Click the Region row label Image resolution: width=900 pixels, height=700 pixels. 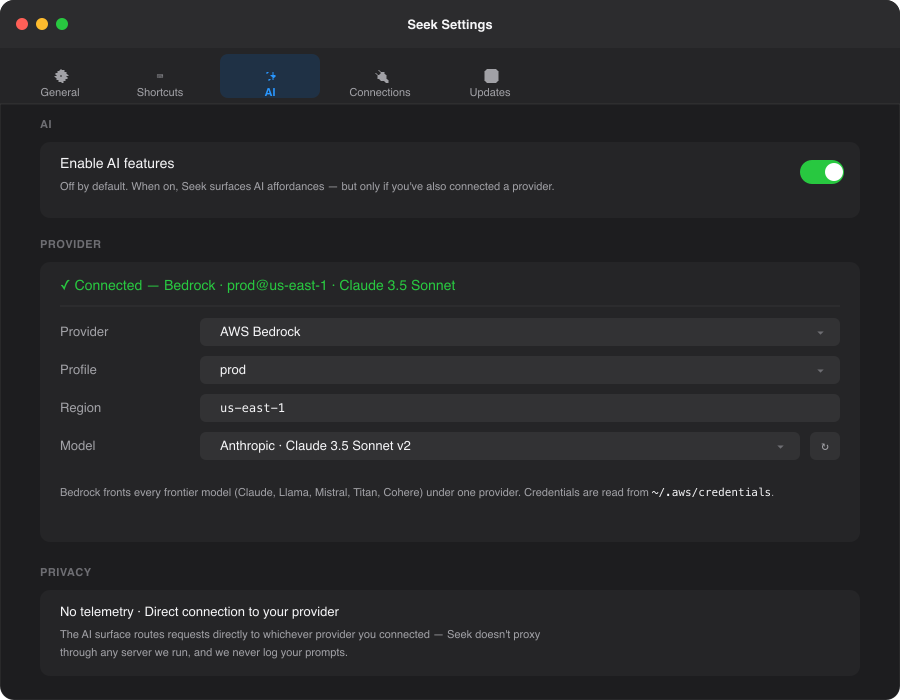[80, 408]
